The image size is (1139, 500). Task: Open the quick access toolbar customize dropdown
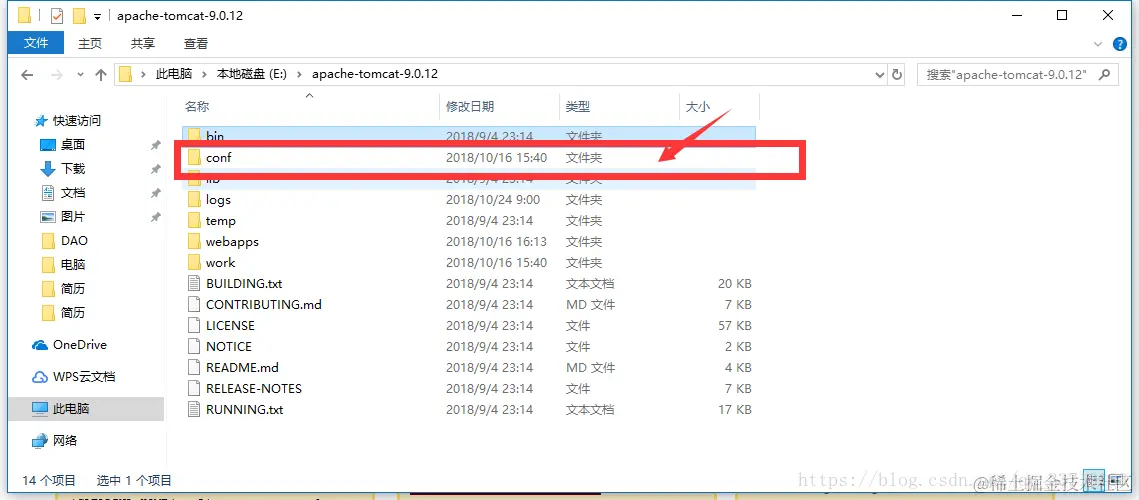pyautogui.click(x=97, y=16)
